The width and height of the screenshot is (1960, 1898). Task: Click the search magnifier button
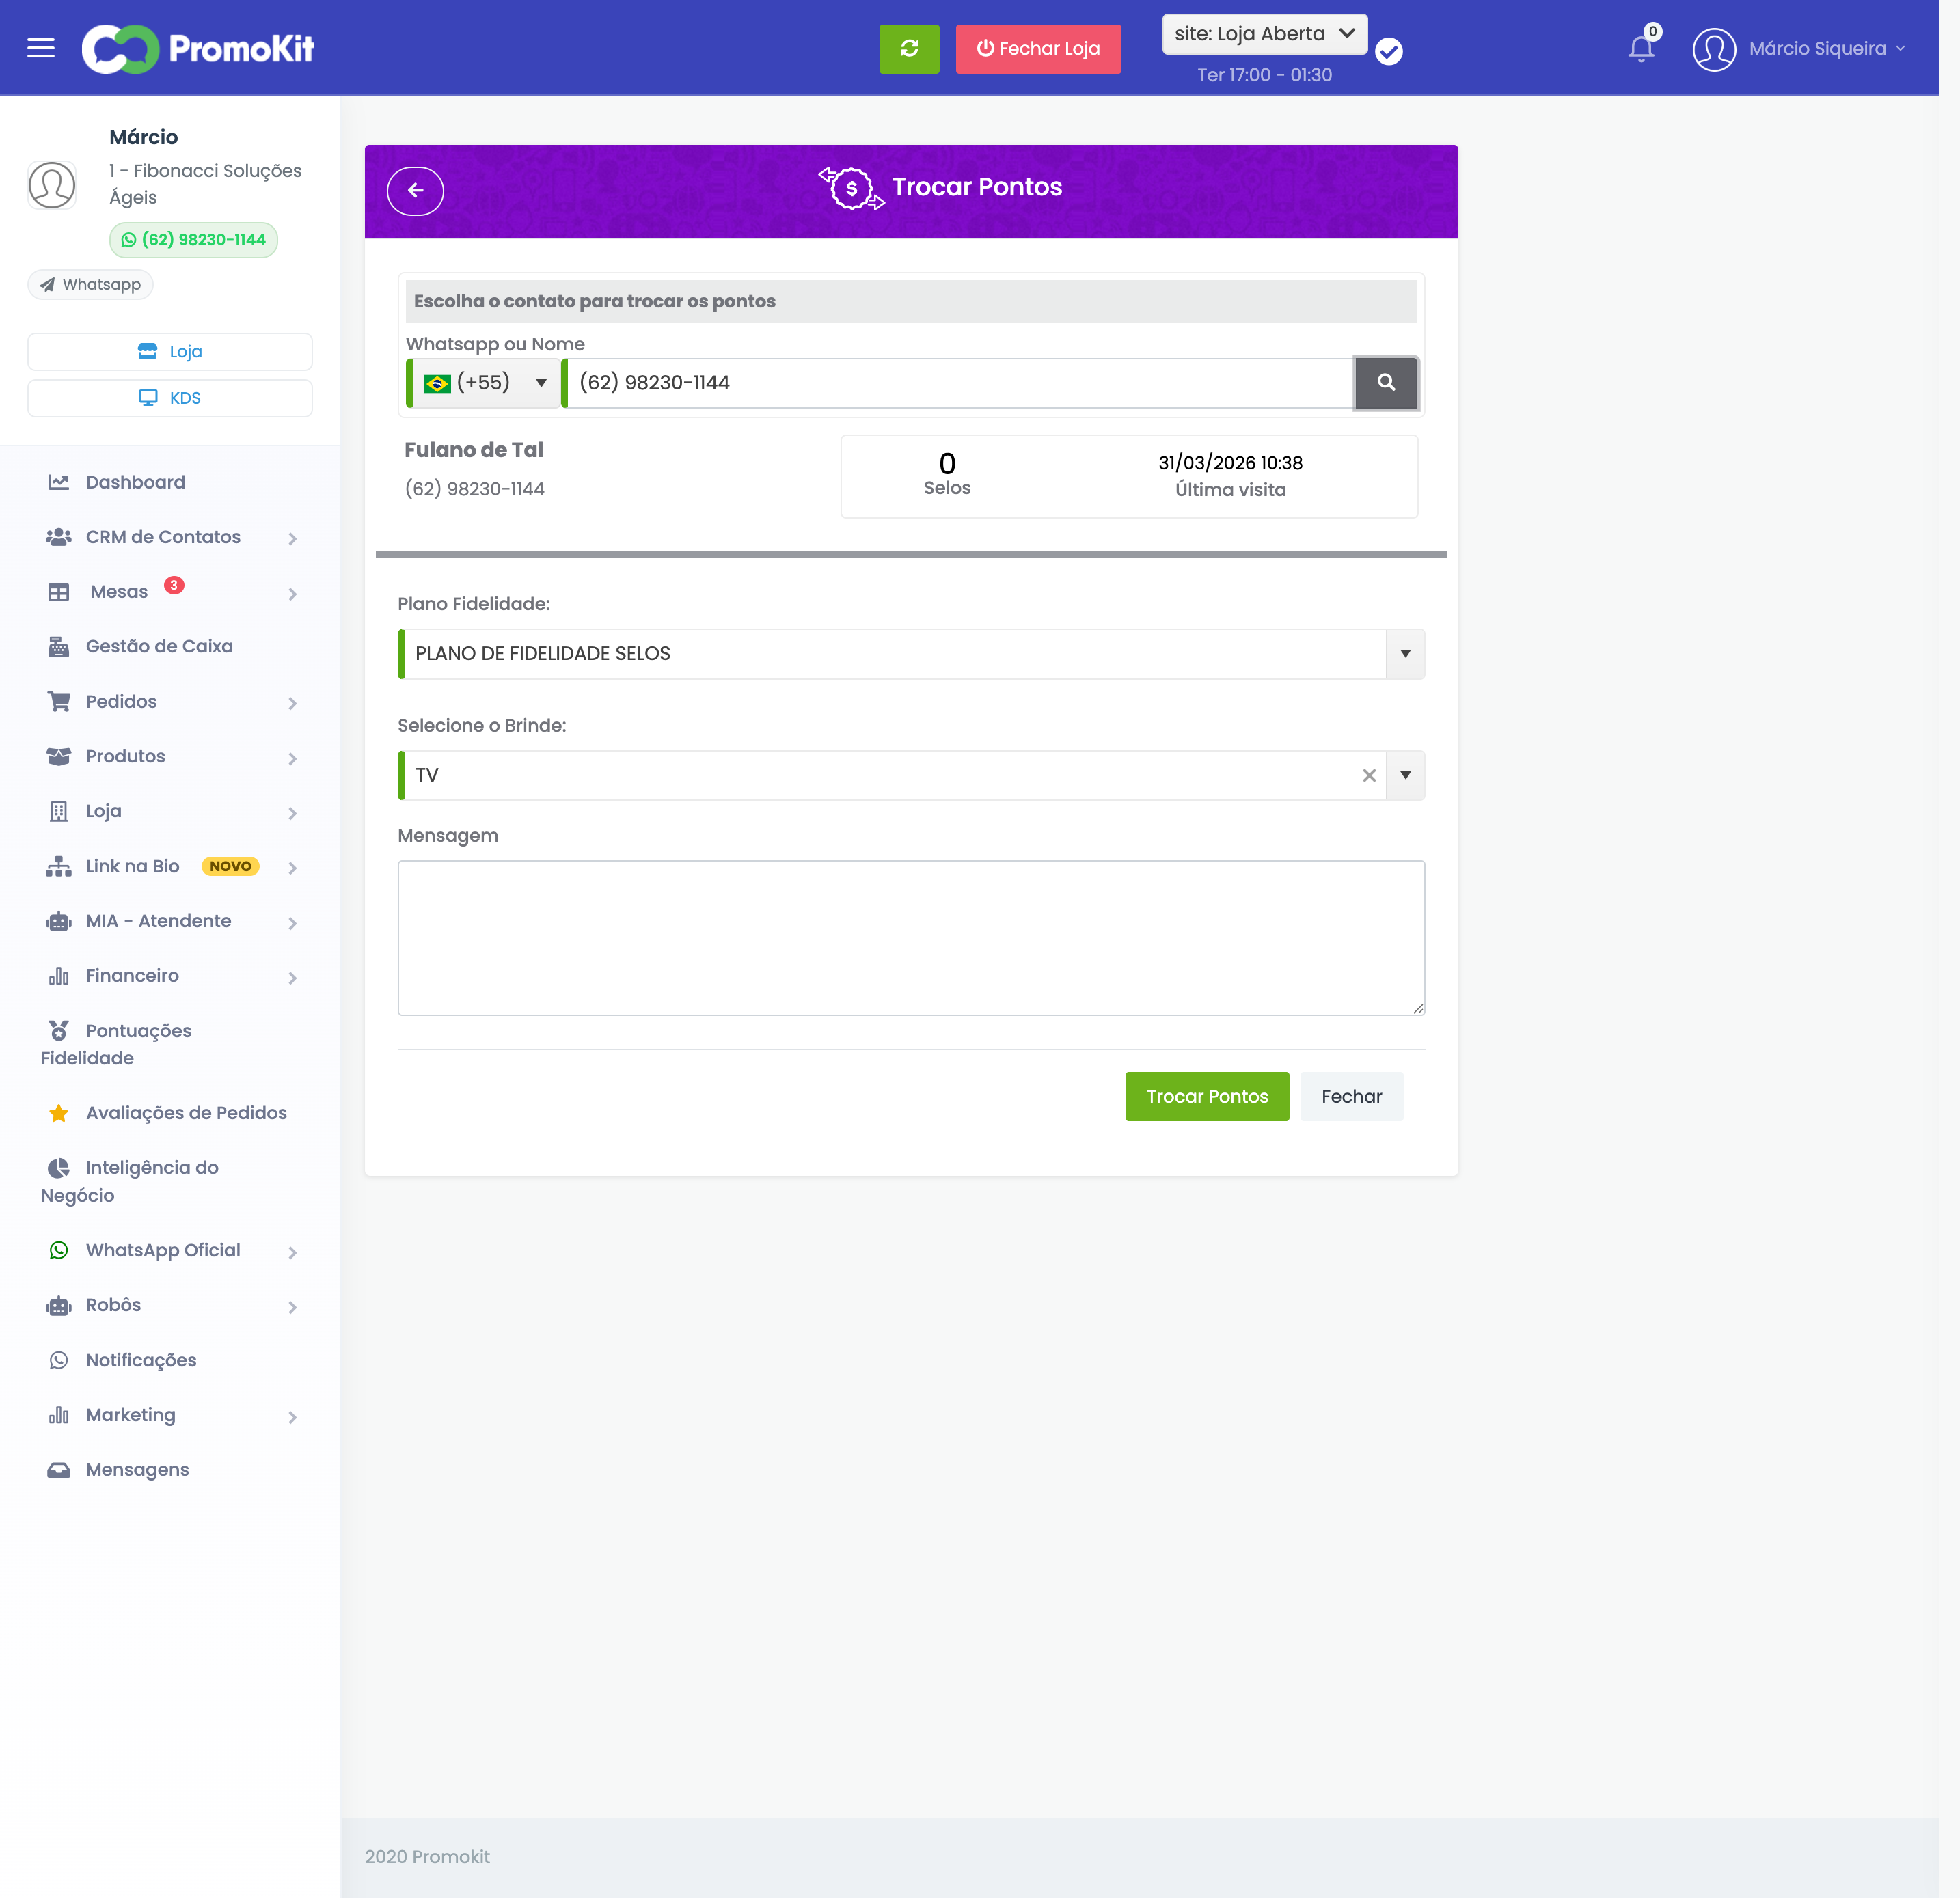1386,383
